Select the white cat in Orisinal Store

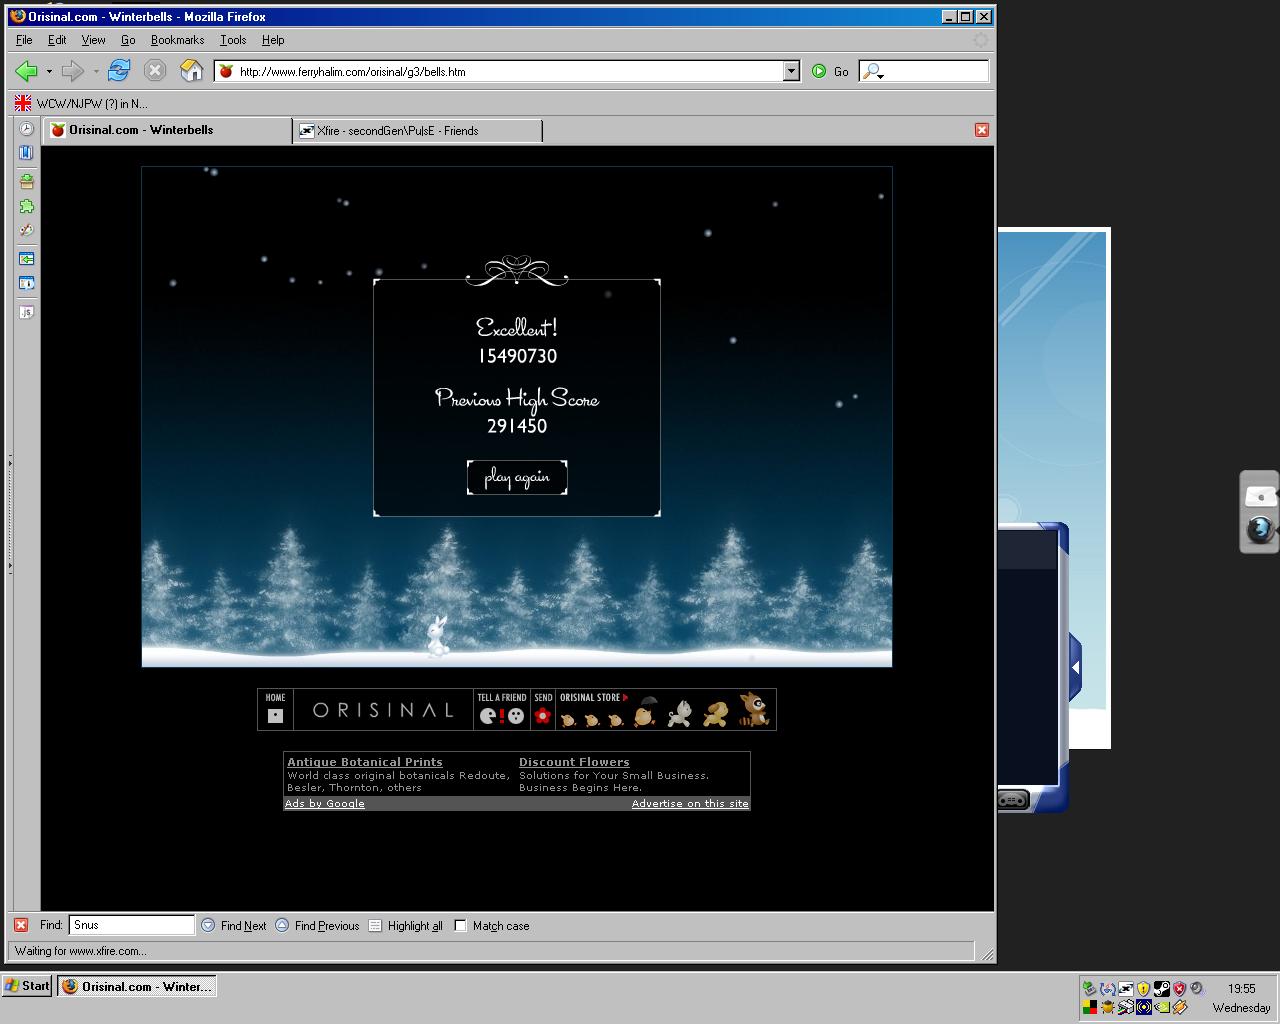click(680, 713)
